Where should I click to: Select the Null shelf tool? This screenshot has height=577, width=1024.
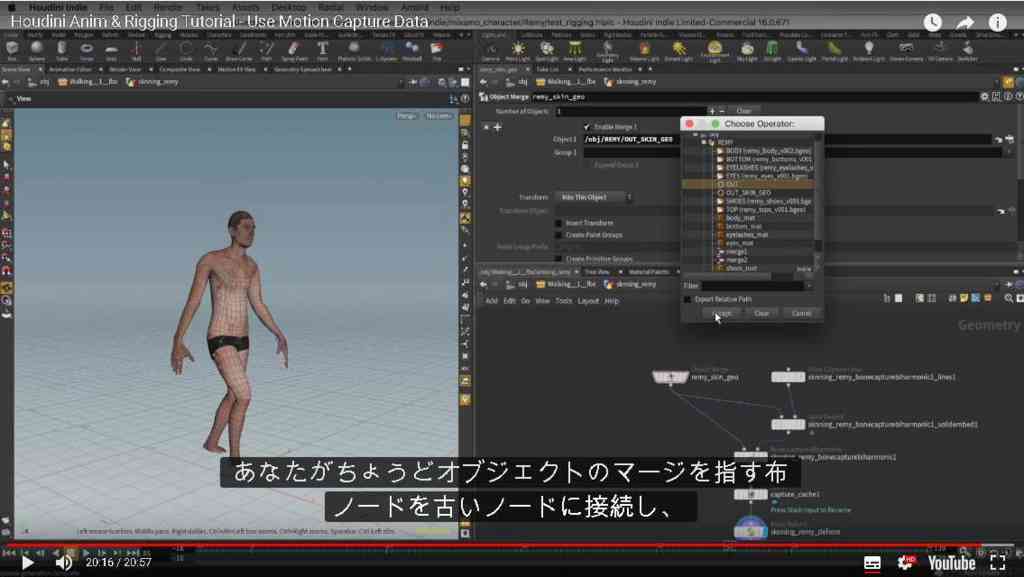coord(136,50)
